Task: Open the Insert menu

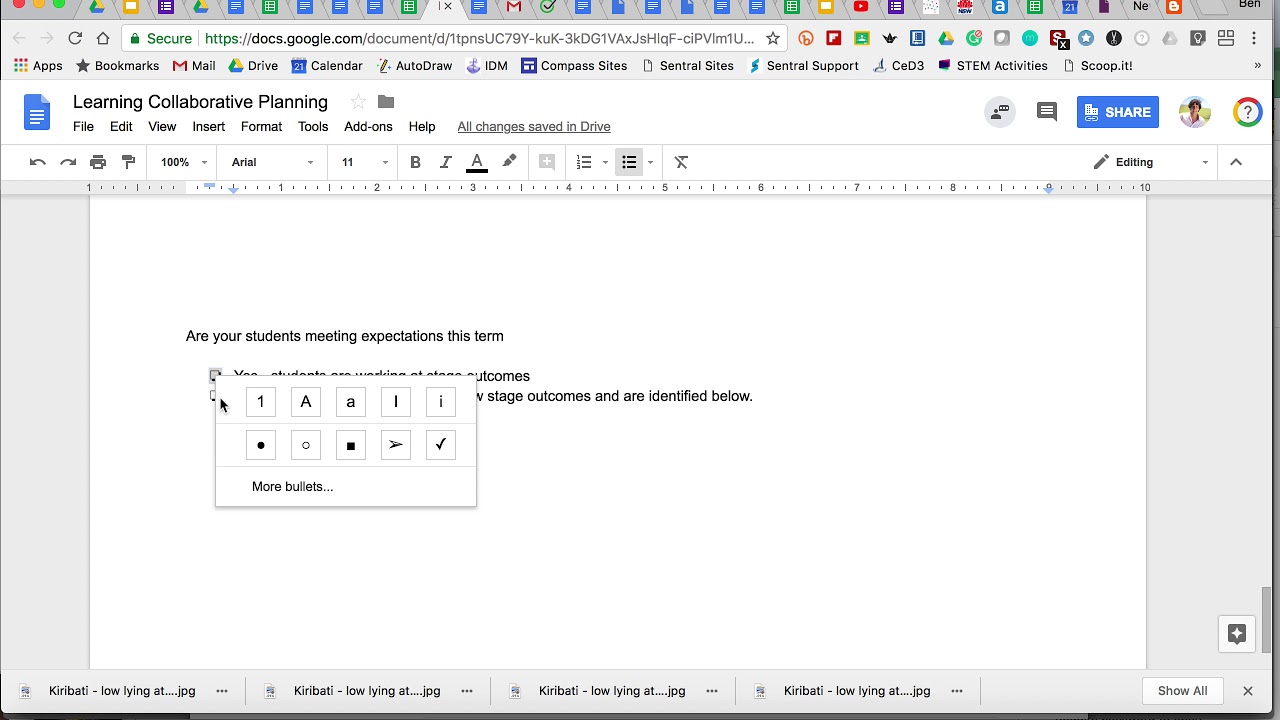Action: [208, 127]
